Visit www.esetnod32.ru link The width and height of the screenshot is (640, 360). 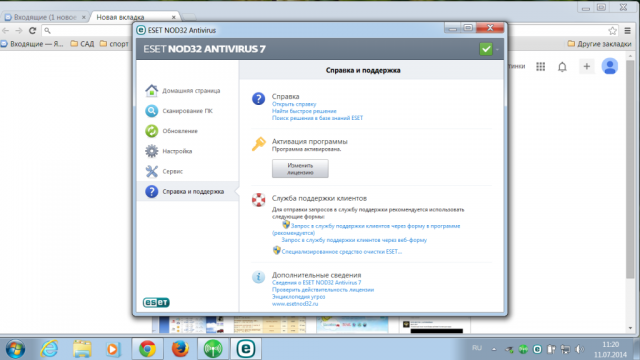295,304
